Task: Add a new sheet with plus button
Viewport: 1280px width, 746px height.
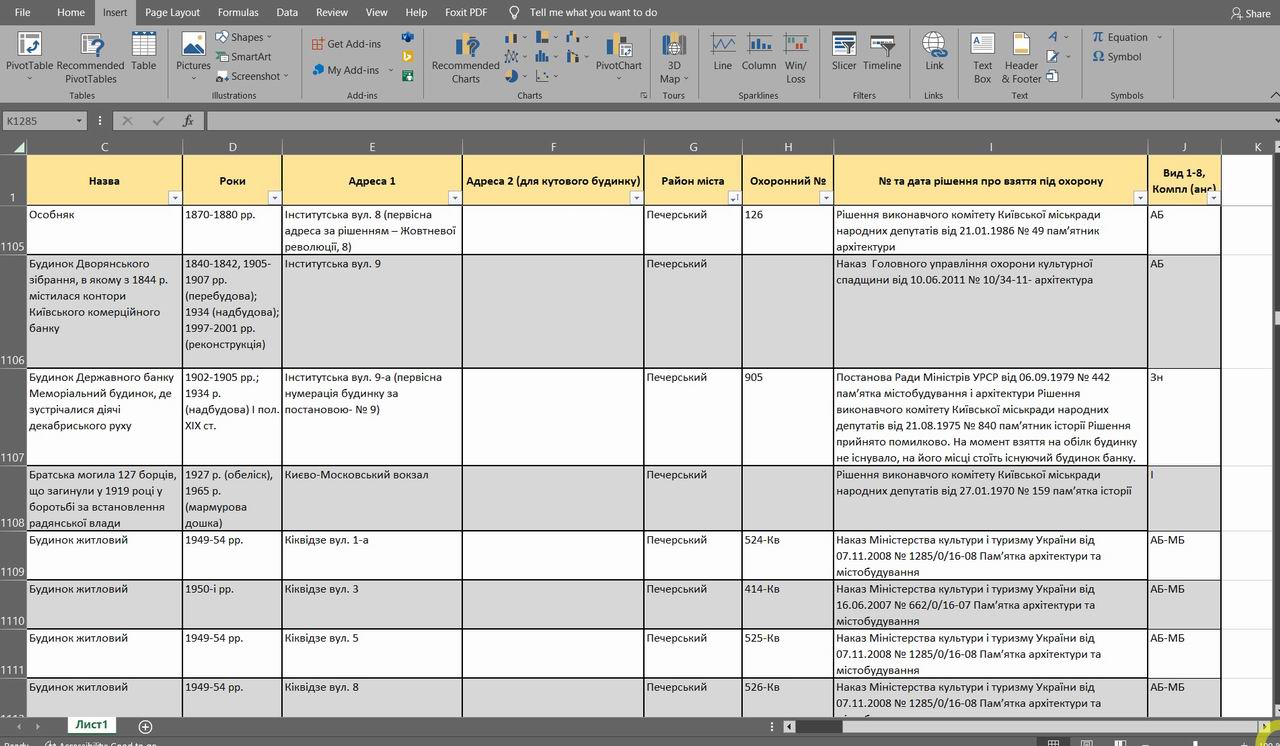Action: click(x=145, y=726)
